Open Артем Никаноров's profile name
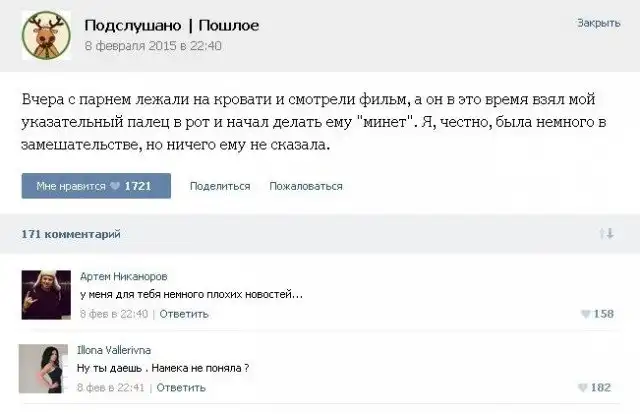The image size is (640, 414). 123,276
